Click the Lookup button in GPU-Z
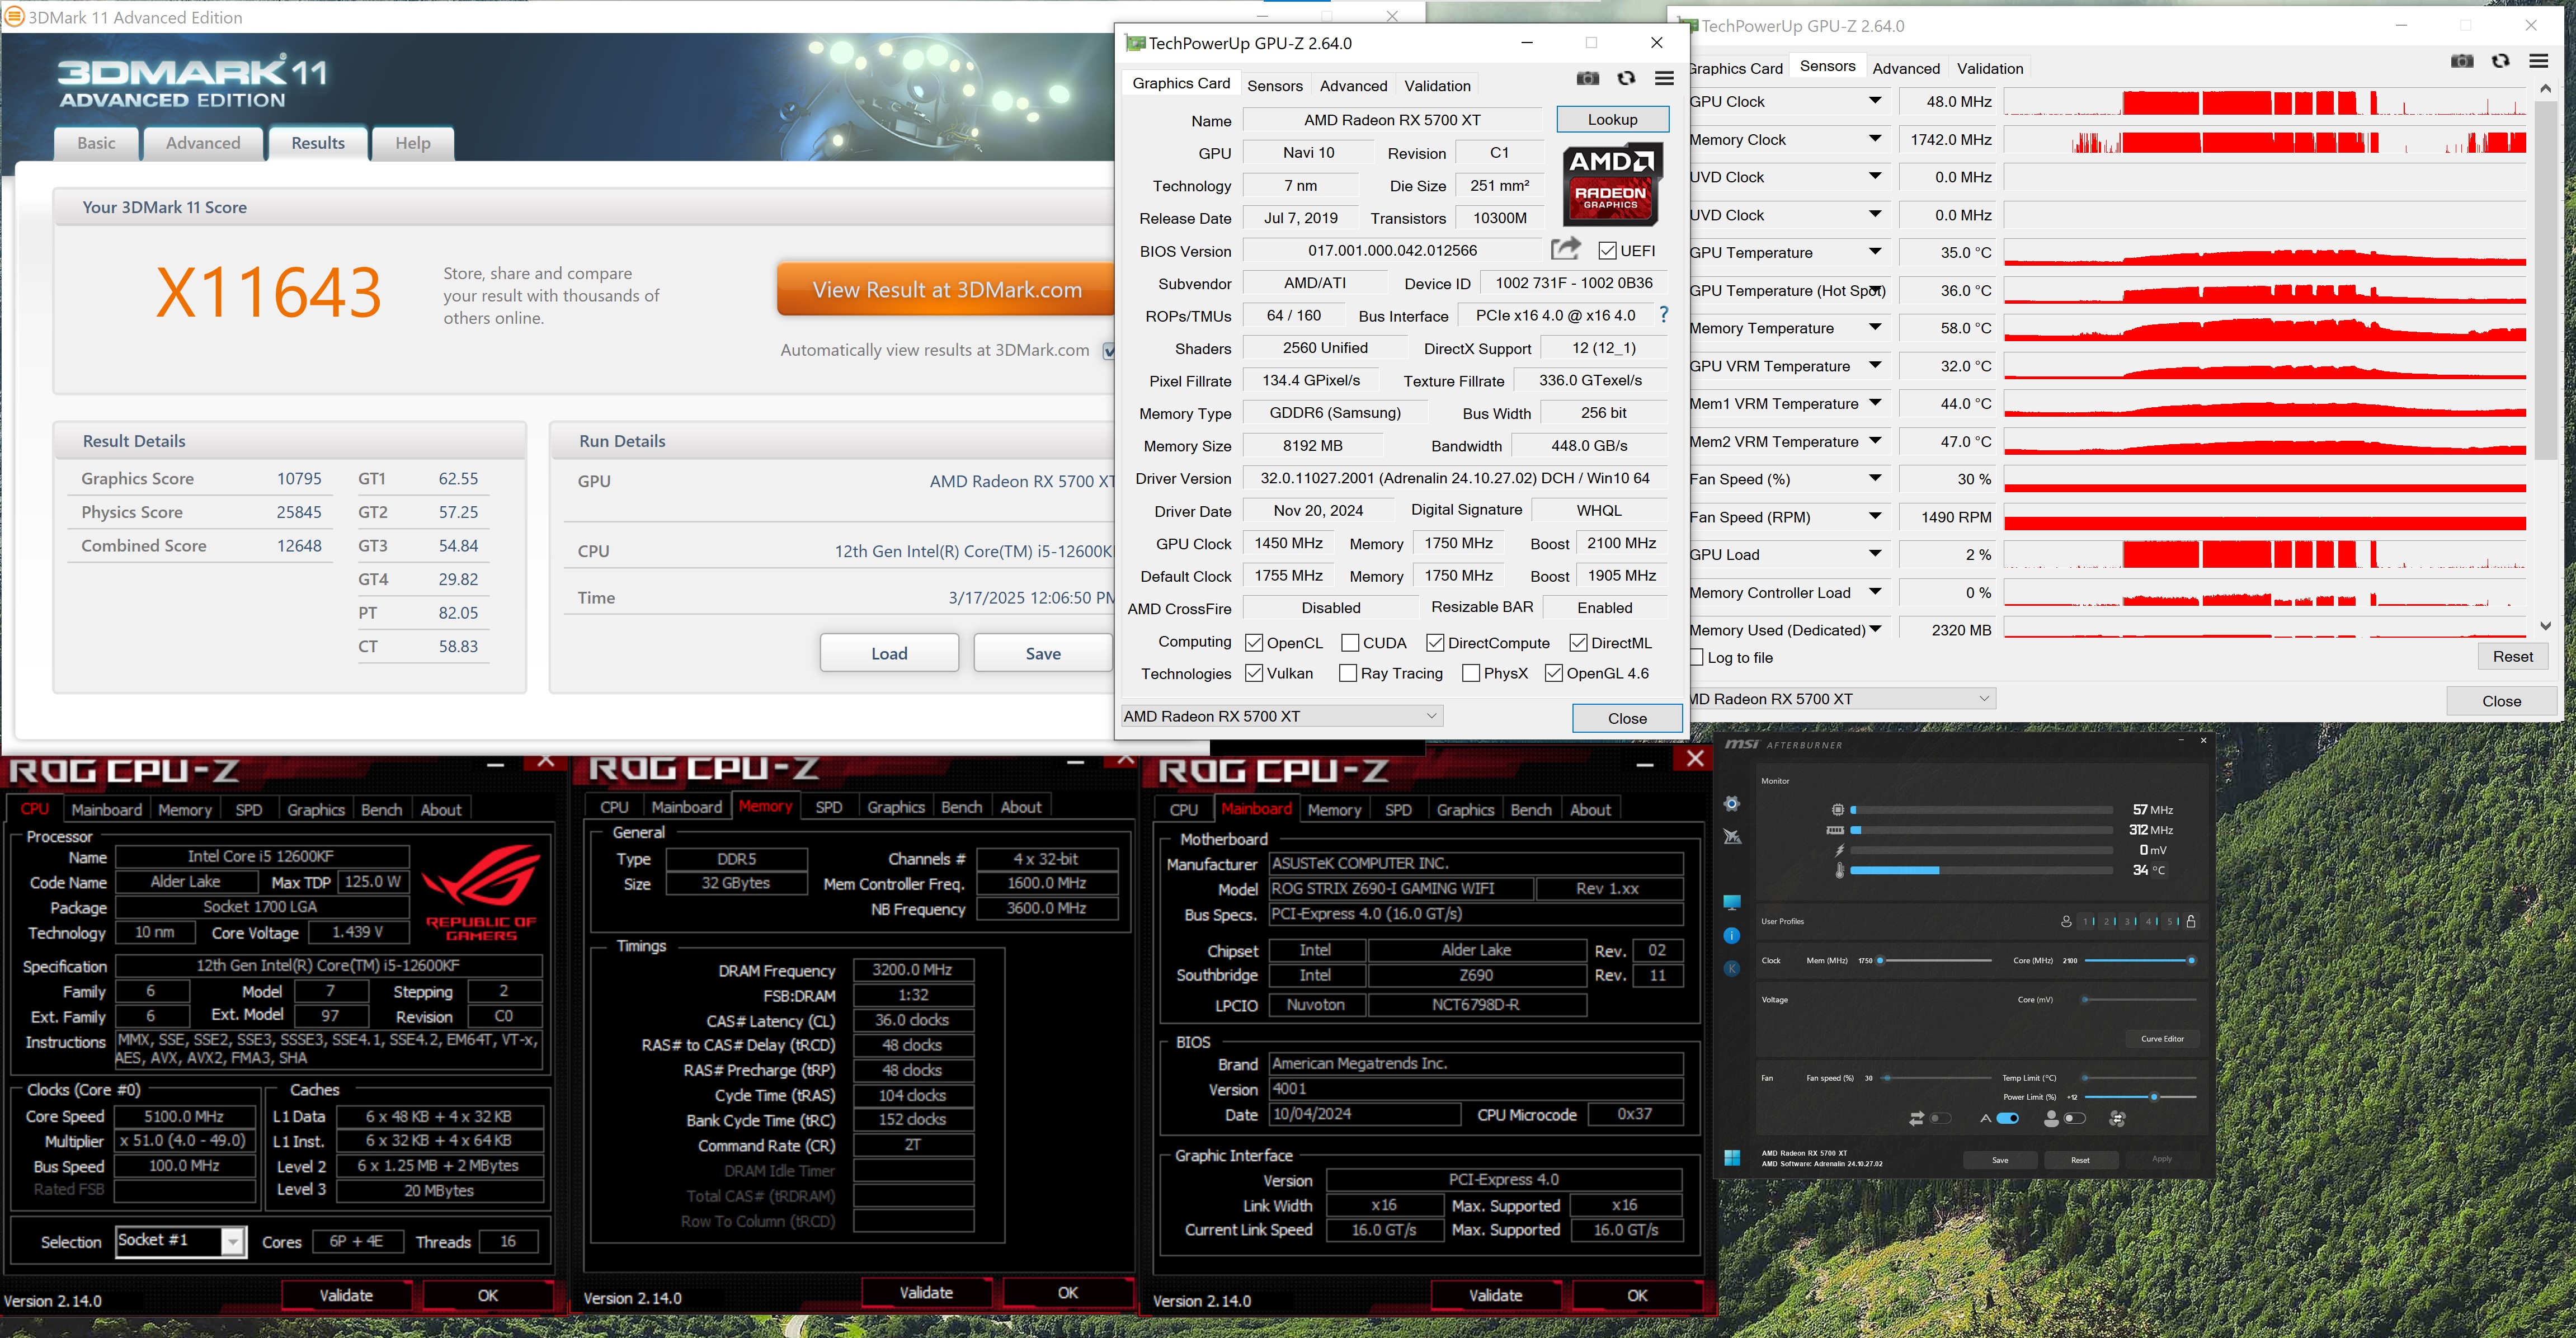 (x=1612, y=119)
